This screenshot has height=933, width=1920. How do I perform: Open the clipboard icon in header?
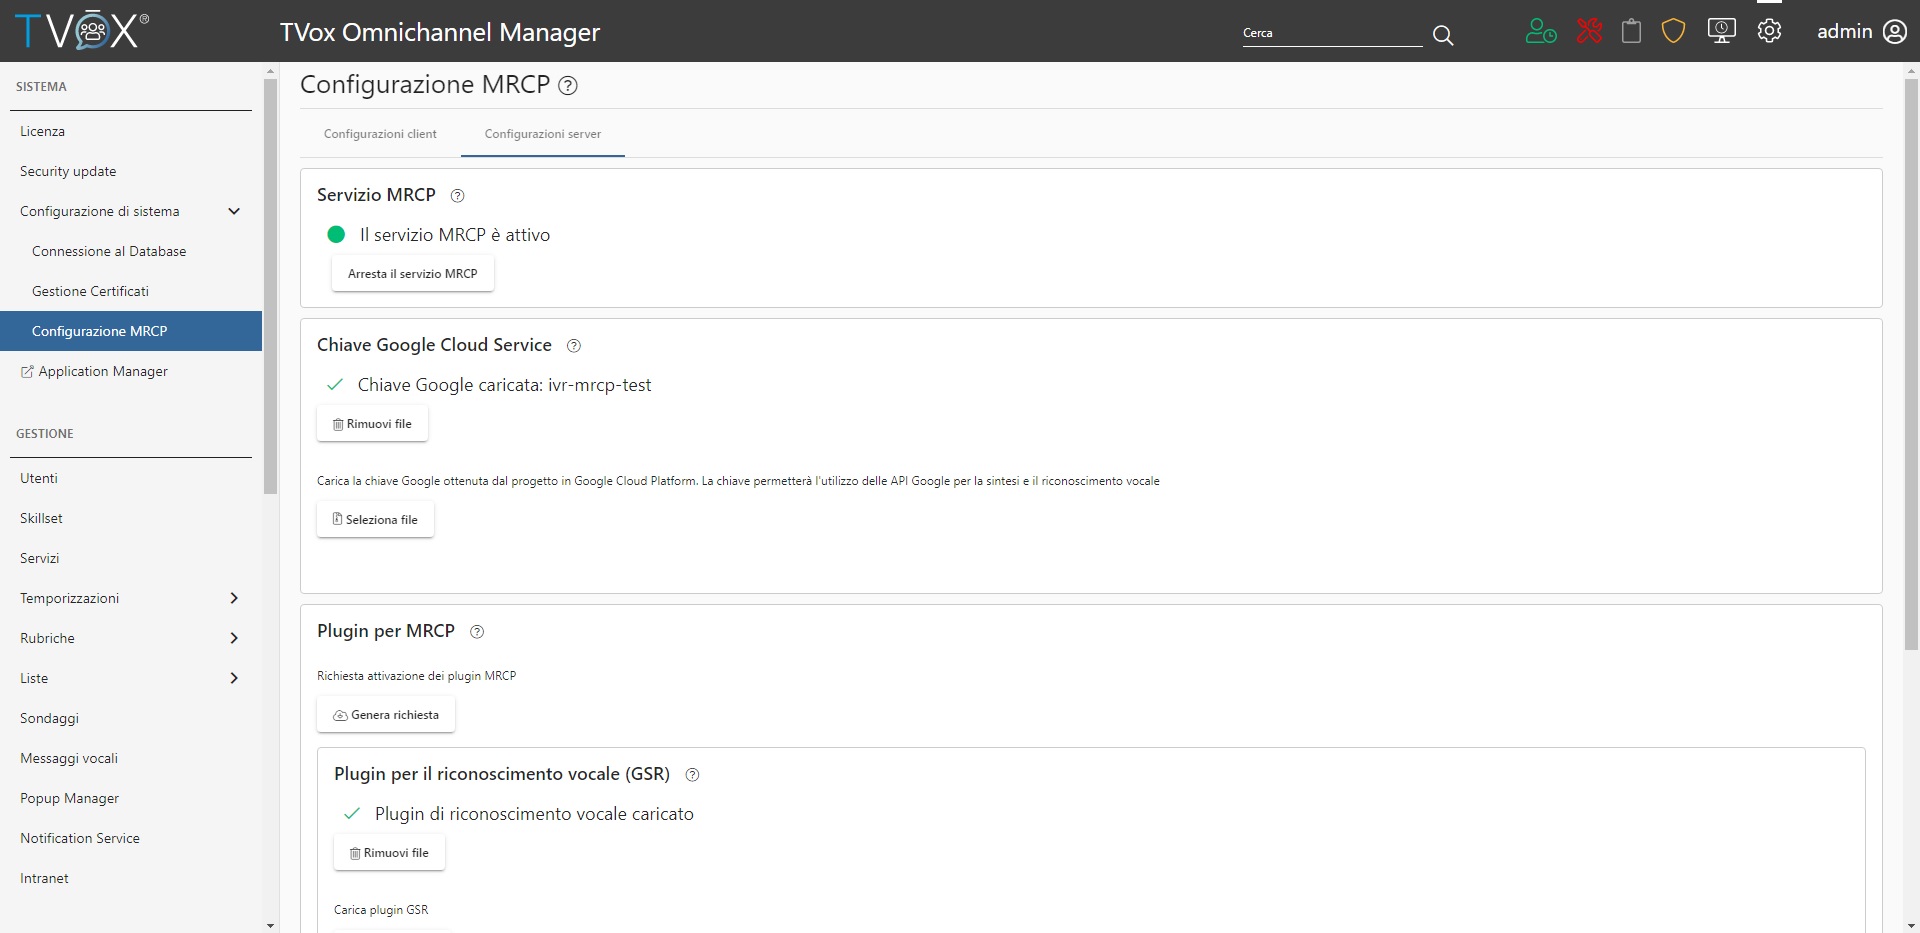(1632, 31)
